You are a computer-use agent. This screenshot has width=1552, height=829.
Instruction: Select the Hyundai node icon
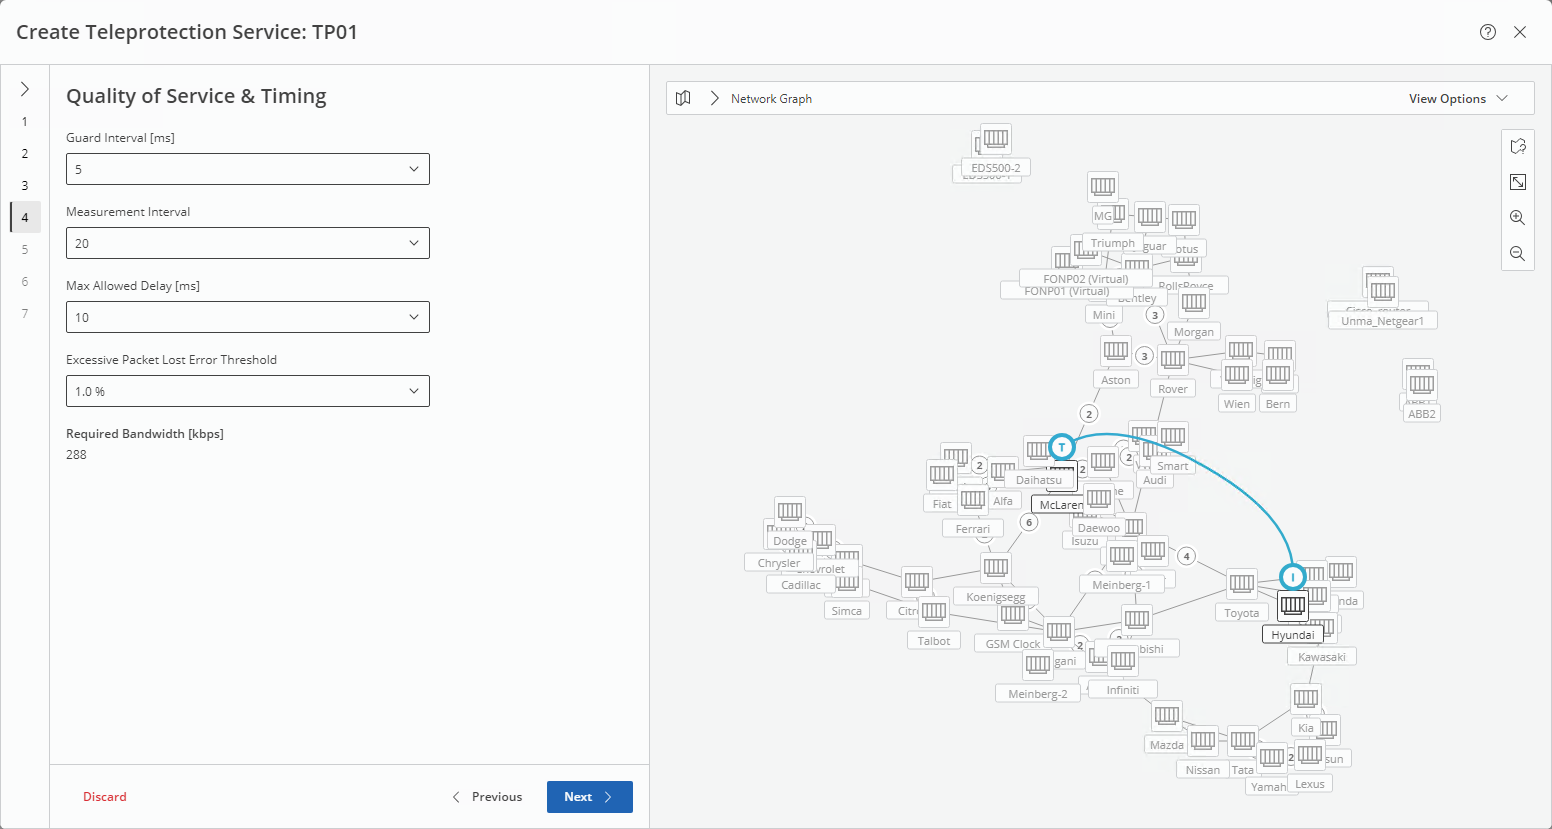click(x=1293, y=604)
